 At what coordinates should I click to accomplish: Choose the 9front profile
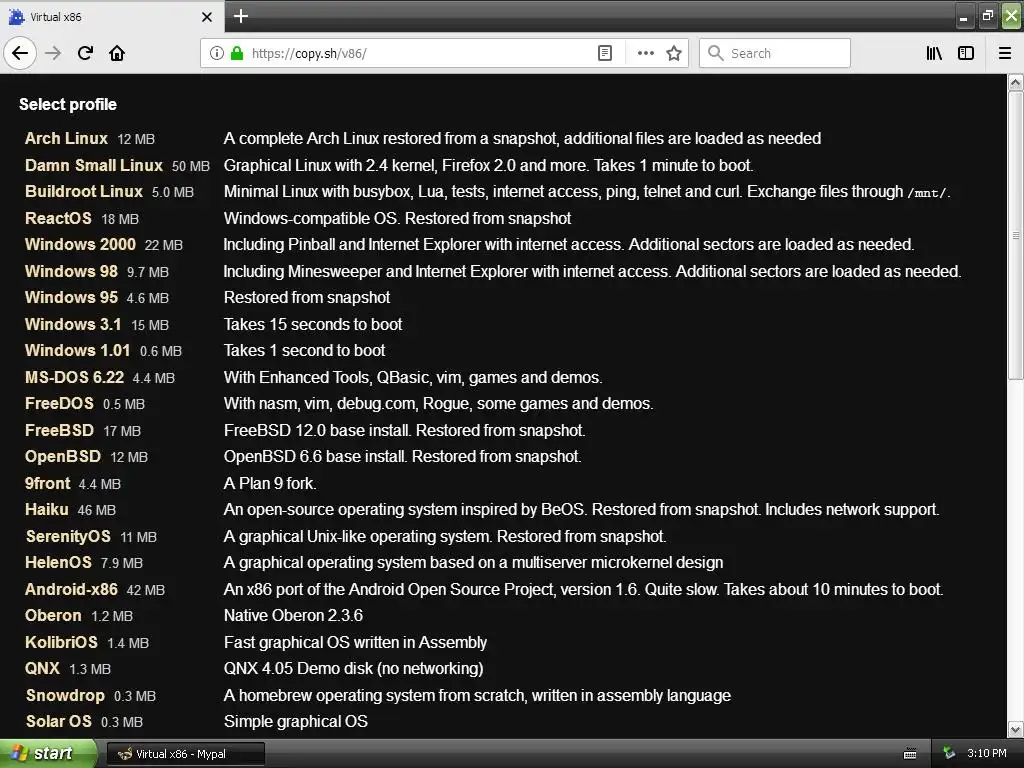[47, 483]
